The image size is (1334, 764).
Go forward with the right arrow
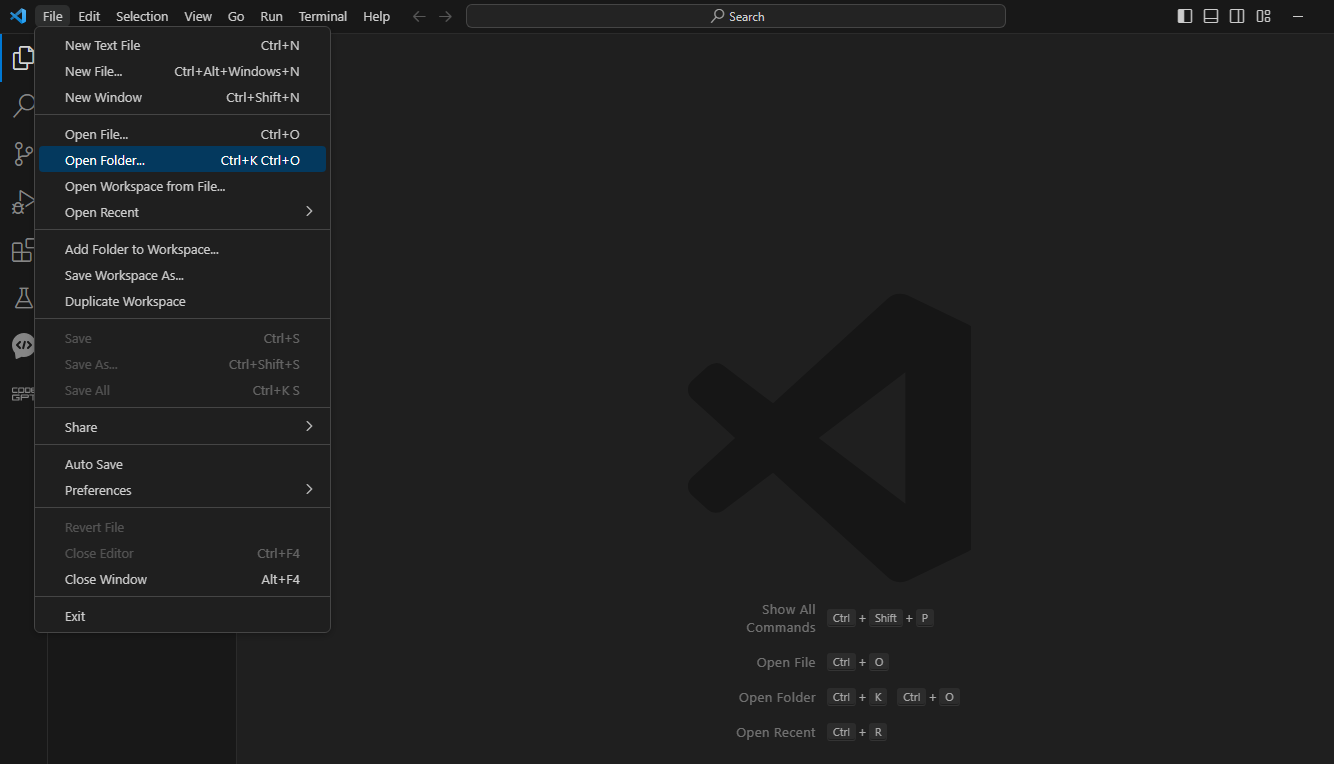click(445, 16)
